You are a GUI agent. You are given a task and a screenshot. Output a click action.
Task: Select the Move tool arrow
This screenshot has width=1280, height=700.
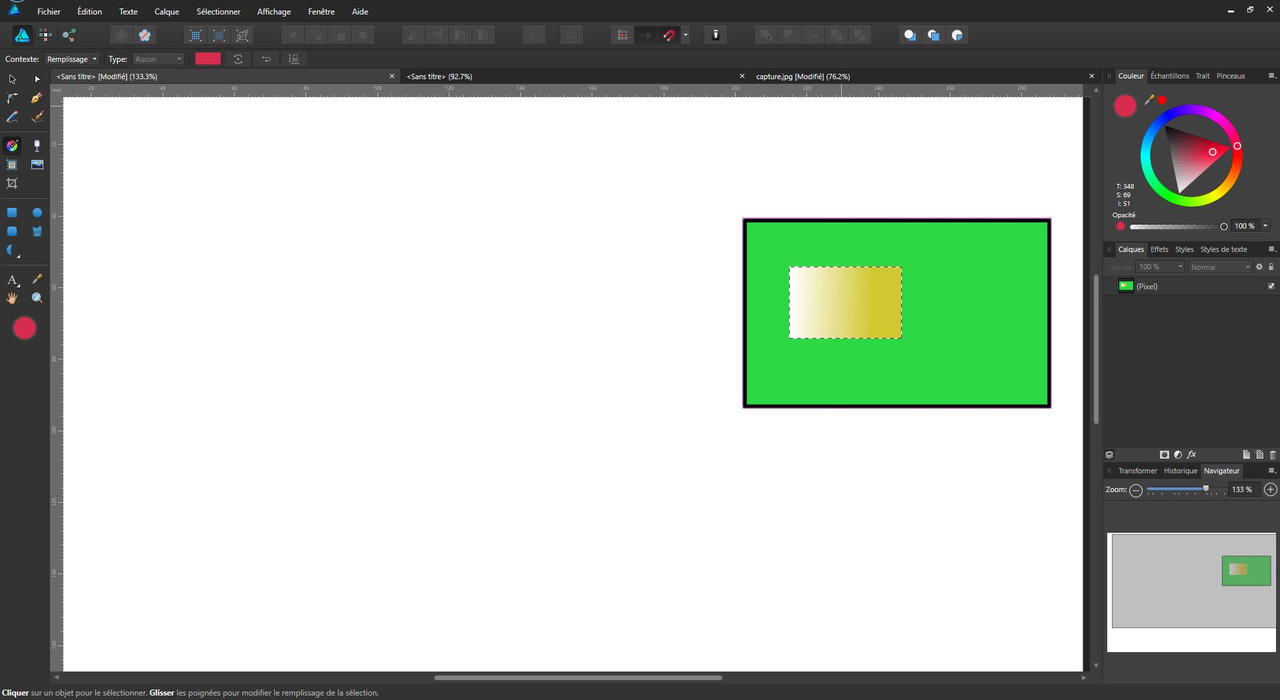pyautogui.click(x=12, y=78)
